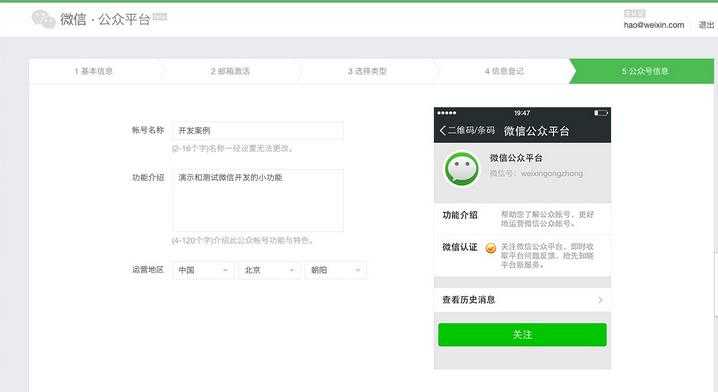Click the 功能介绍 label in the phone preview
This screenshot has width=718, height=392.
pyautogui.click(x=460, y=215)
